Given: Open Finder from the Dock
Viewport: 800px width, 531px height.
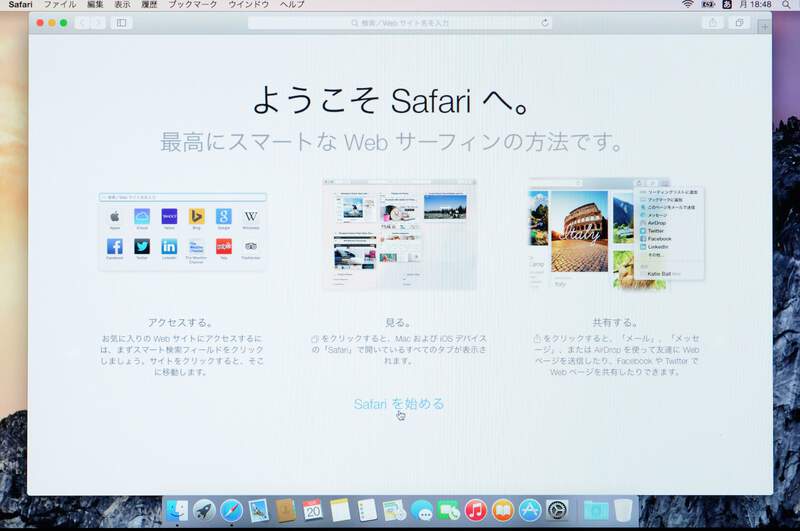Looking at the screenshot, I should [x=177, y=510].
